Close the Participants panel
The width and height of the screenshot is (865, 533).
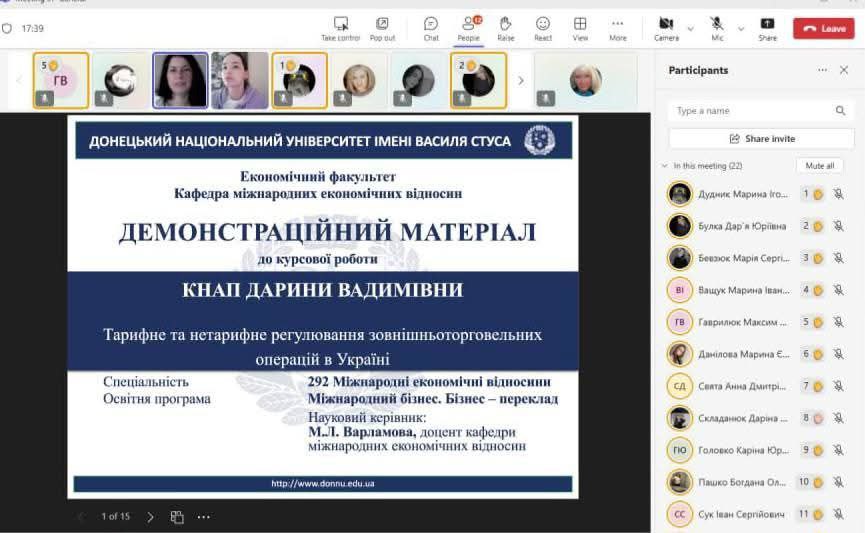coord(843,70)
